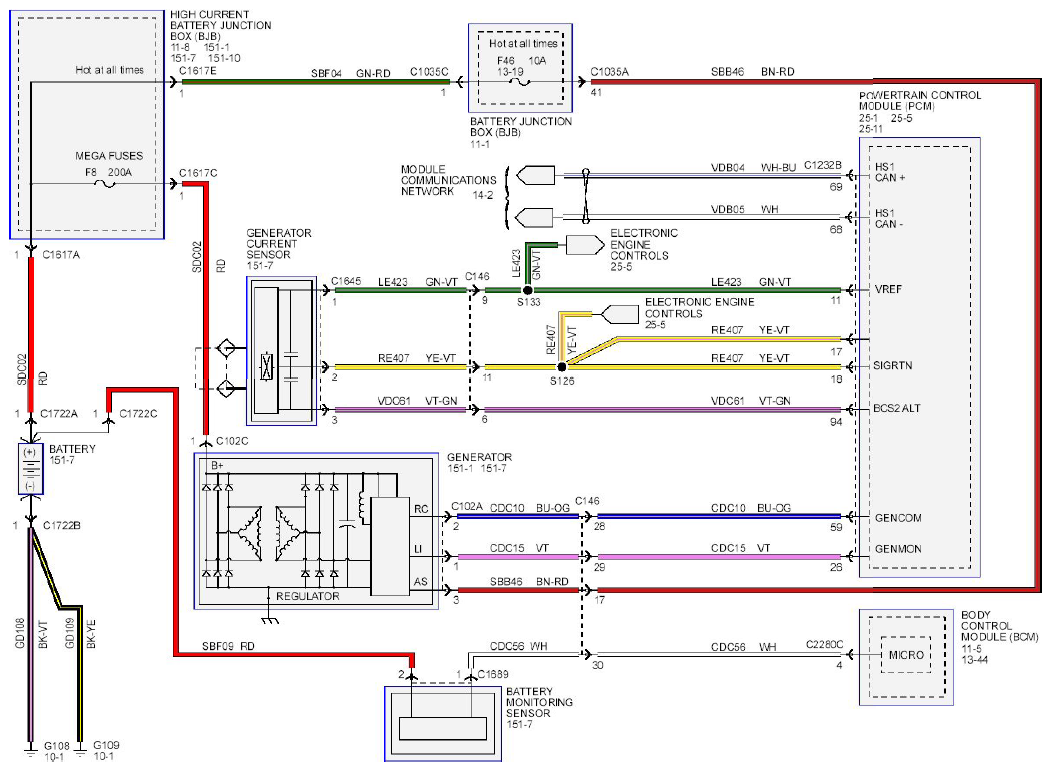Click the C146 connector label near generator
The image size is (1051, 771).
pos(586,501)
